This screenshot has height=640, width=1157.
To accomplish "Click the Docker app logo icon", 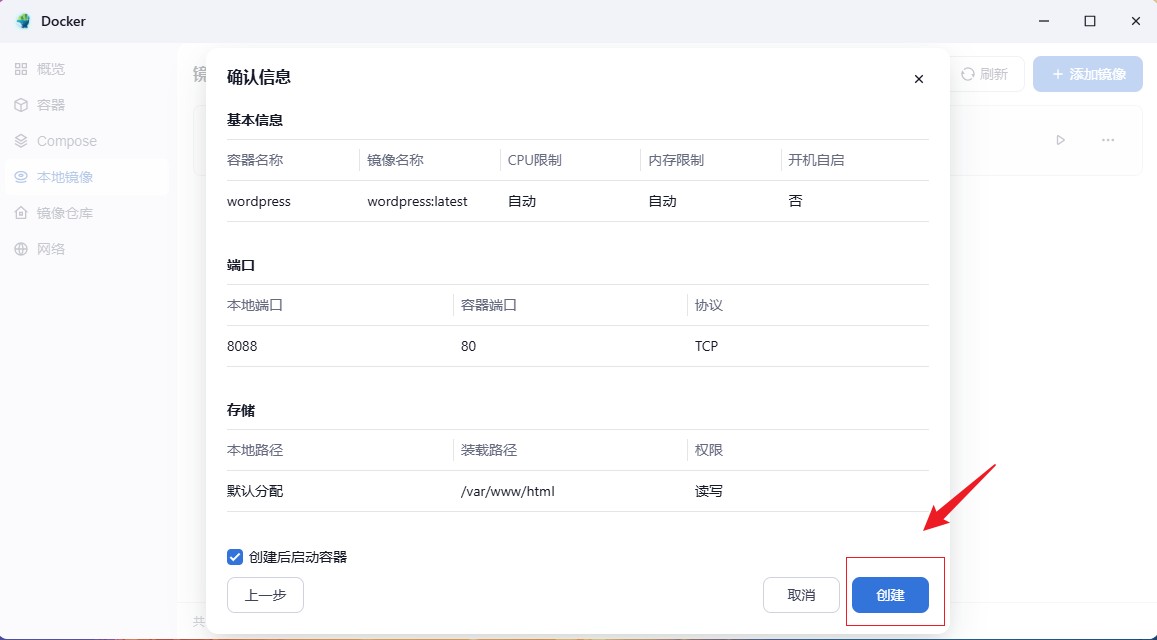I will (x=23, y=21).
